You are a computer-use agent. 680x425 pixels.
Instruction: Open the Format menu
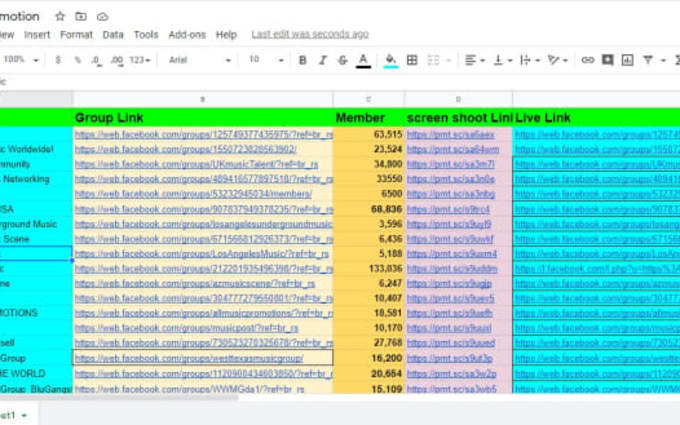point(76,35)
